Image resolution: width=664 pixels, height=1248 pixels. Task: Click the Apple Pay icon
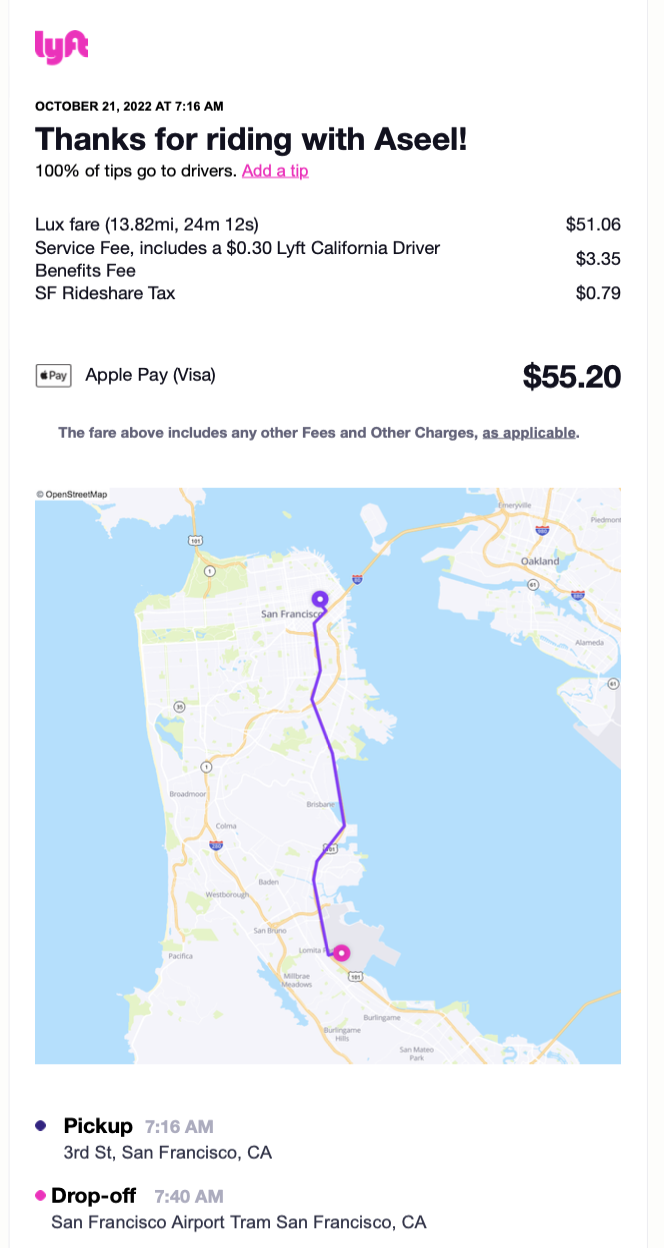pyautogui.click(x=53, y=376)
